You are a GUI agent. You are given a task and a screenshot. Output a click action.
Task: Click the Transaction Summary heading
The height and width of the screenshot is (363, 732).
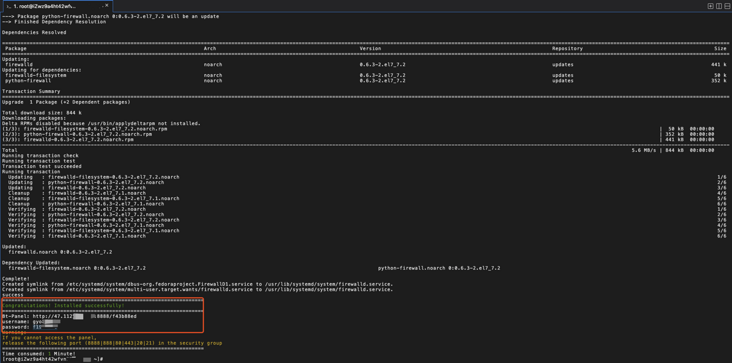coord(31,91)
